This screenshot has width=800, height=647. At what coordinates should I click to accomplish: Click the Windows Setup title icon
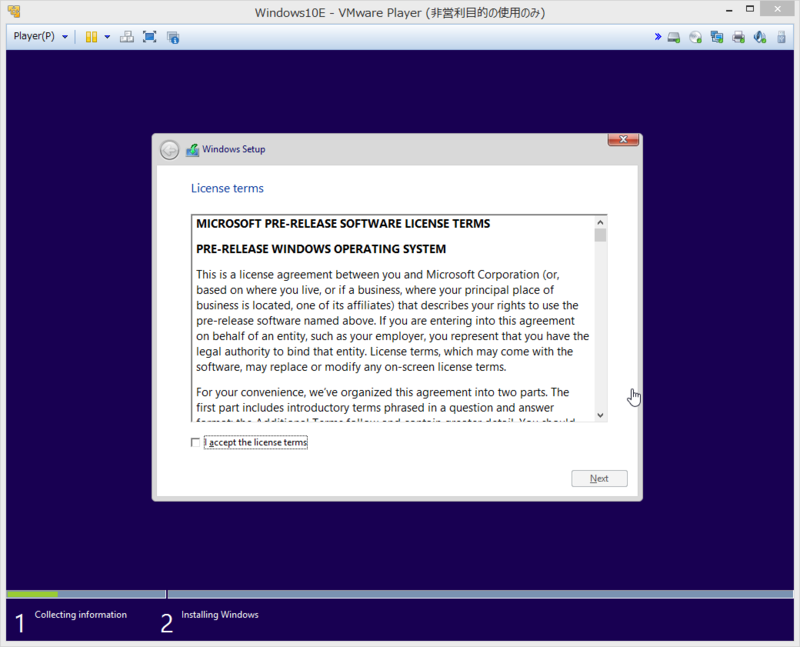[x=192, y=150]
